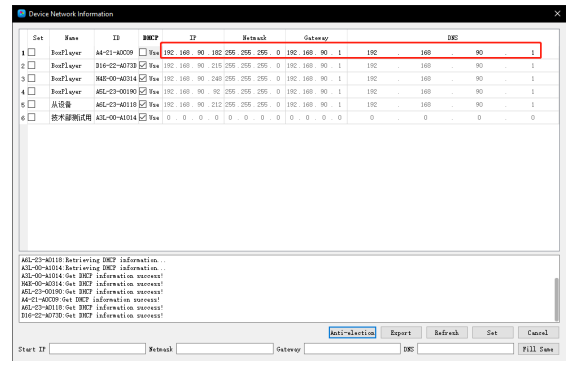The image size is (578, 367).
Task: Click ID cell H4E-00-A0314
Action: click(x=116, y=78)
